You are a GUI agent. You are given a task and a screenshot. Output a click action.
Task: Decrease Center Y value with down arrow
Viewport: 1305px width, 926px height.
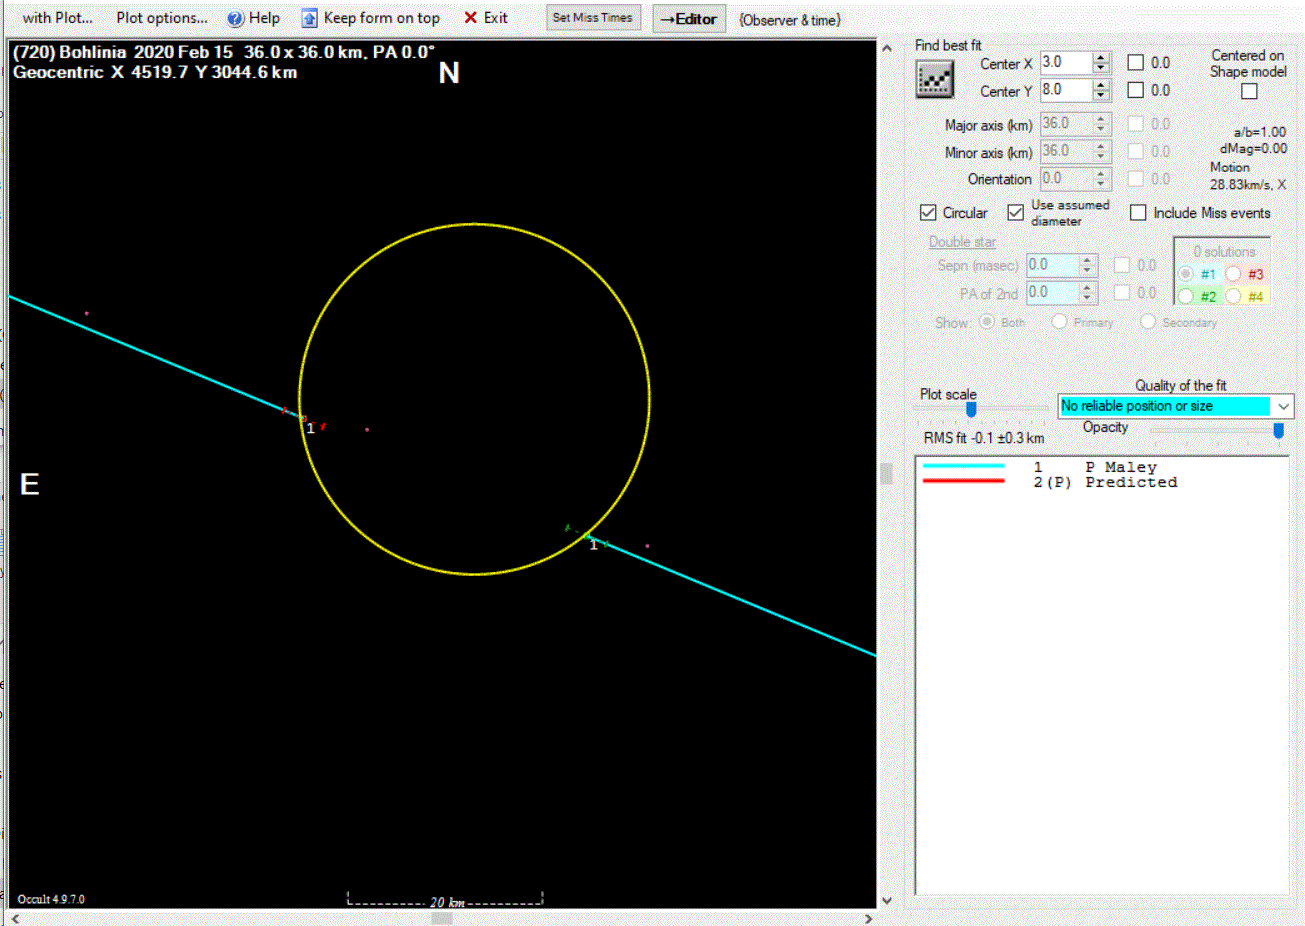tap(1101, 95)
